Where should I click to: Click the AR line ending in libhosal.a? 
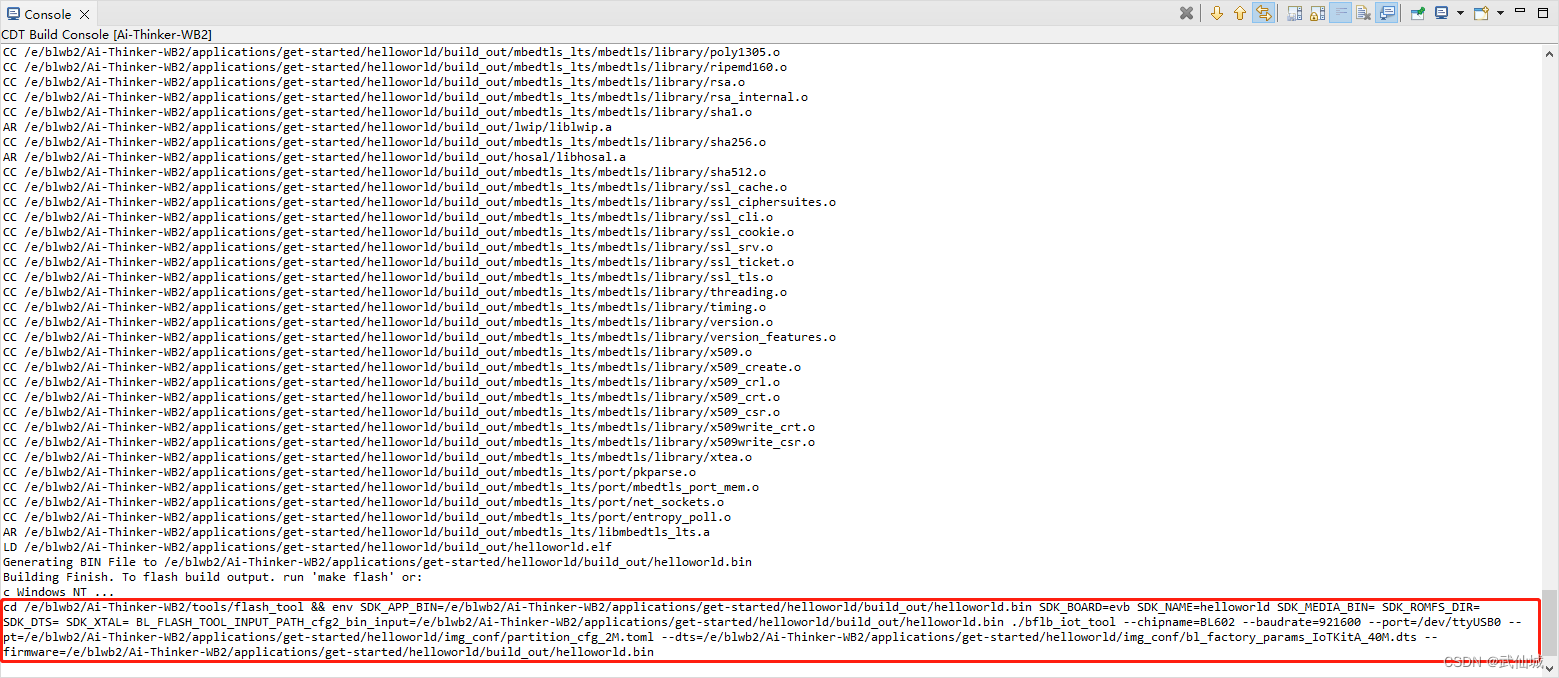pyautogui.click(x=314, y=157)
